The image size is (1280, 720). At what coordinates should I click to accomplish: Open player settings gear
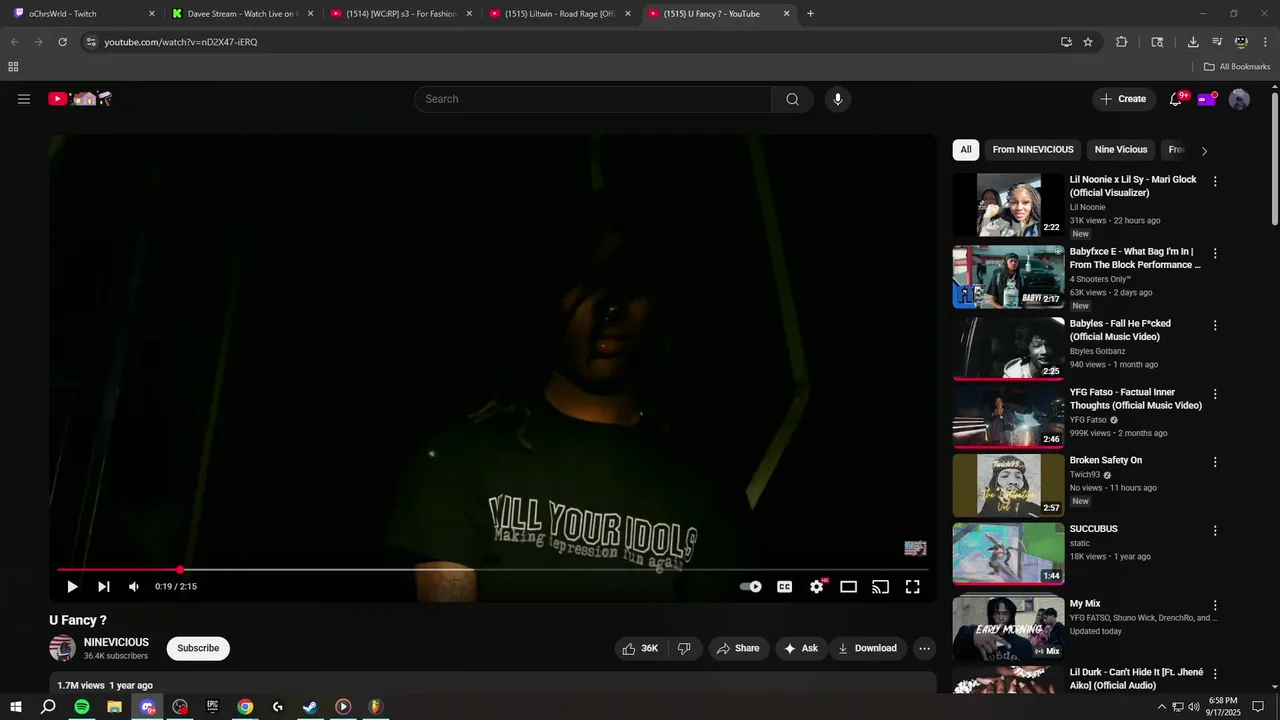click(x=817, y=587)
